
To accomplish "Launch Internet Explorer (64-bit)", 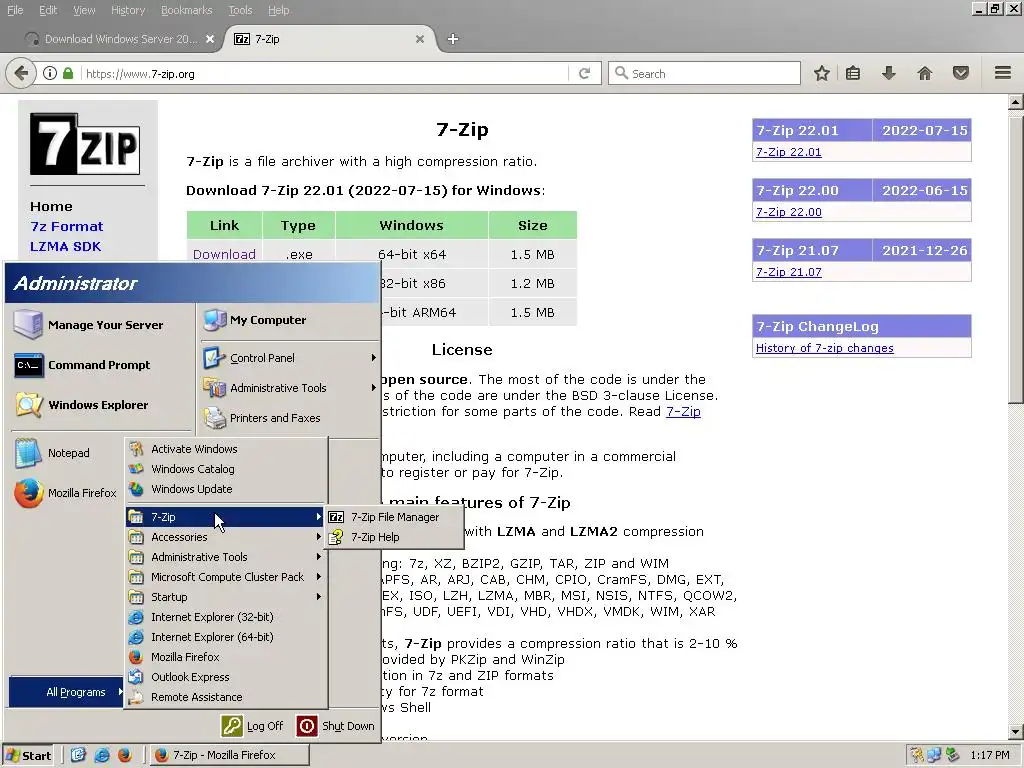I will click(x=212, y=637).
